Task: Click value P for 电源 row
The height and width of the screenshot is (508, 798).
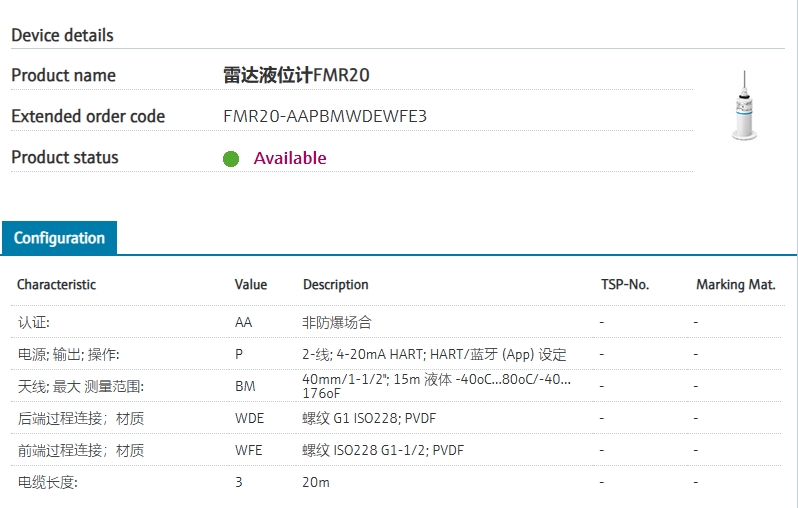Action: [239, 355]
